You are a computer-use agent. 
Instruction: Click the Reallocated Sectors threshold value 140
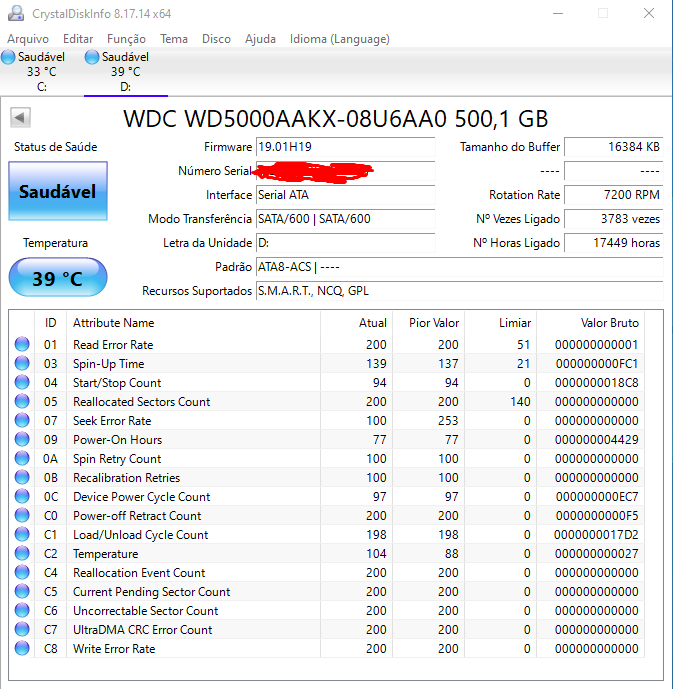(x=520, y=402)
